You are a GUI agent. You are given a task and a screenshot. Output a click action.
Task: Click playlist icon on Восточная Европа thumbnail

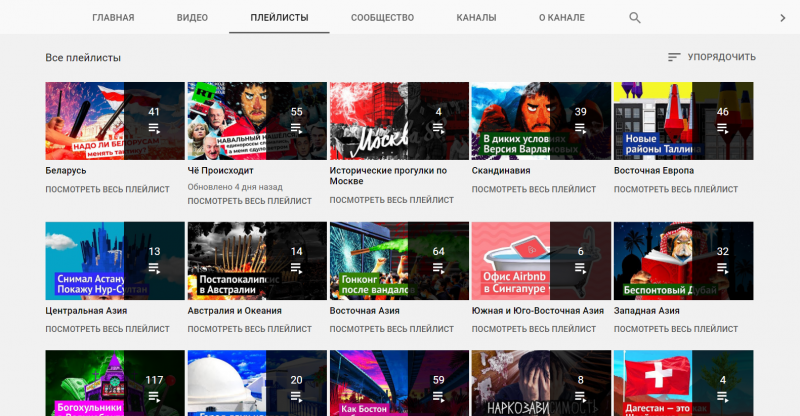click(x=722, y=129)
